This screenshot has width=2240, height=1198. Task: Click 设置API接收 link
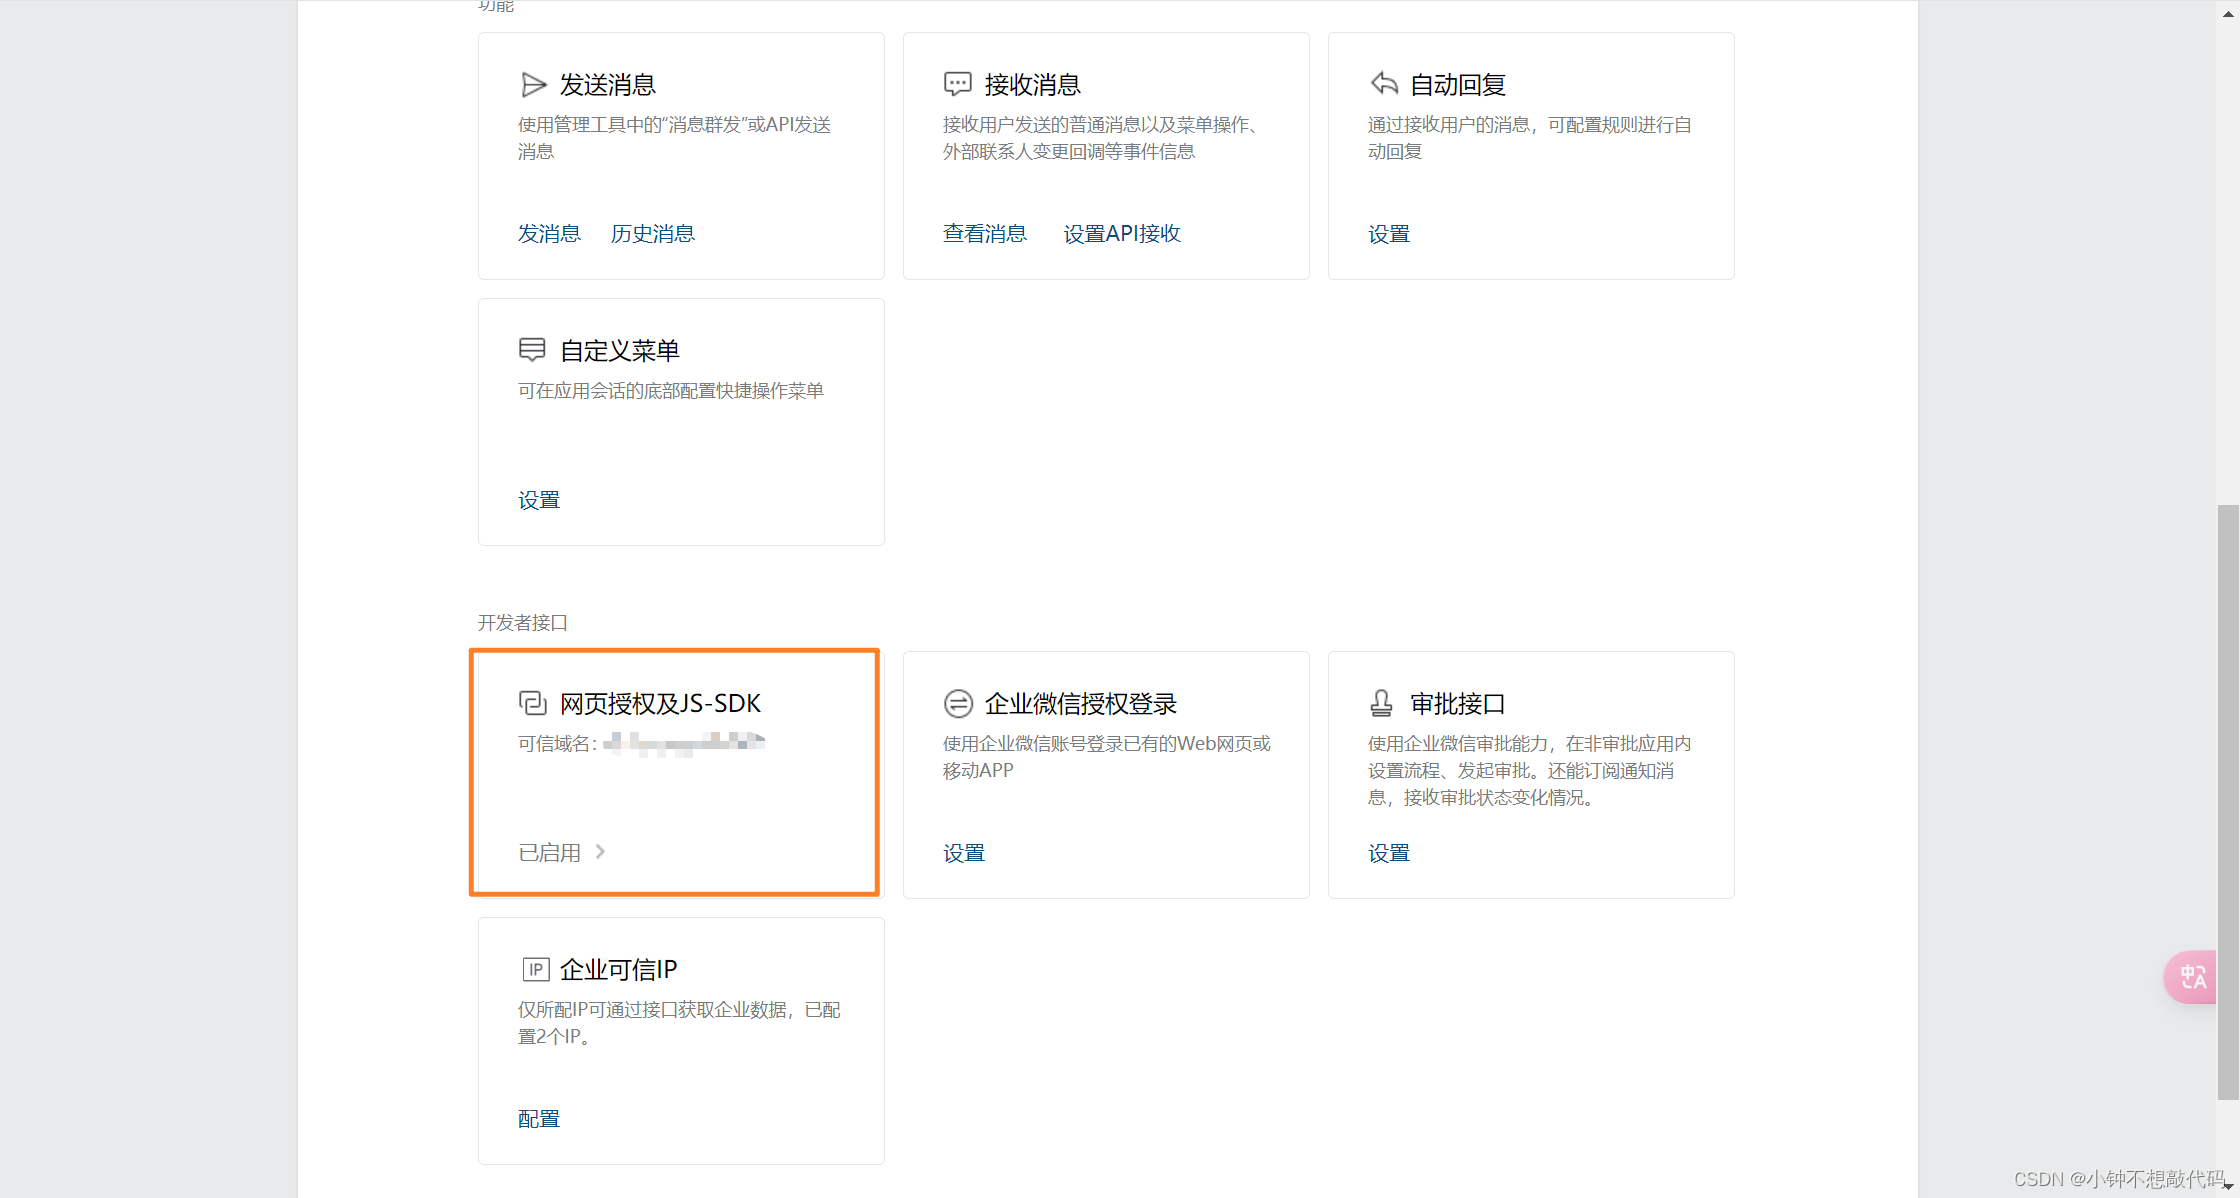tap(1122, 233)
